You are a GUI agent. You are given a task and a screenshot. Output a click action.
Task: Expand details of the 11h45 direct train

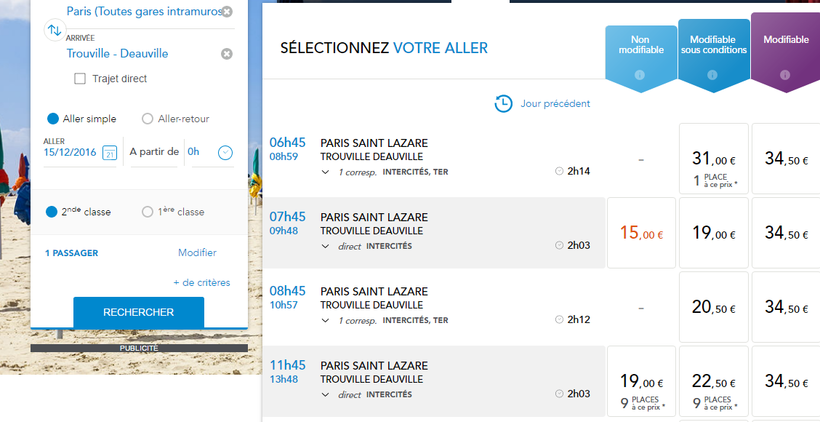(x=325, y=394)
